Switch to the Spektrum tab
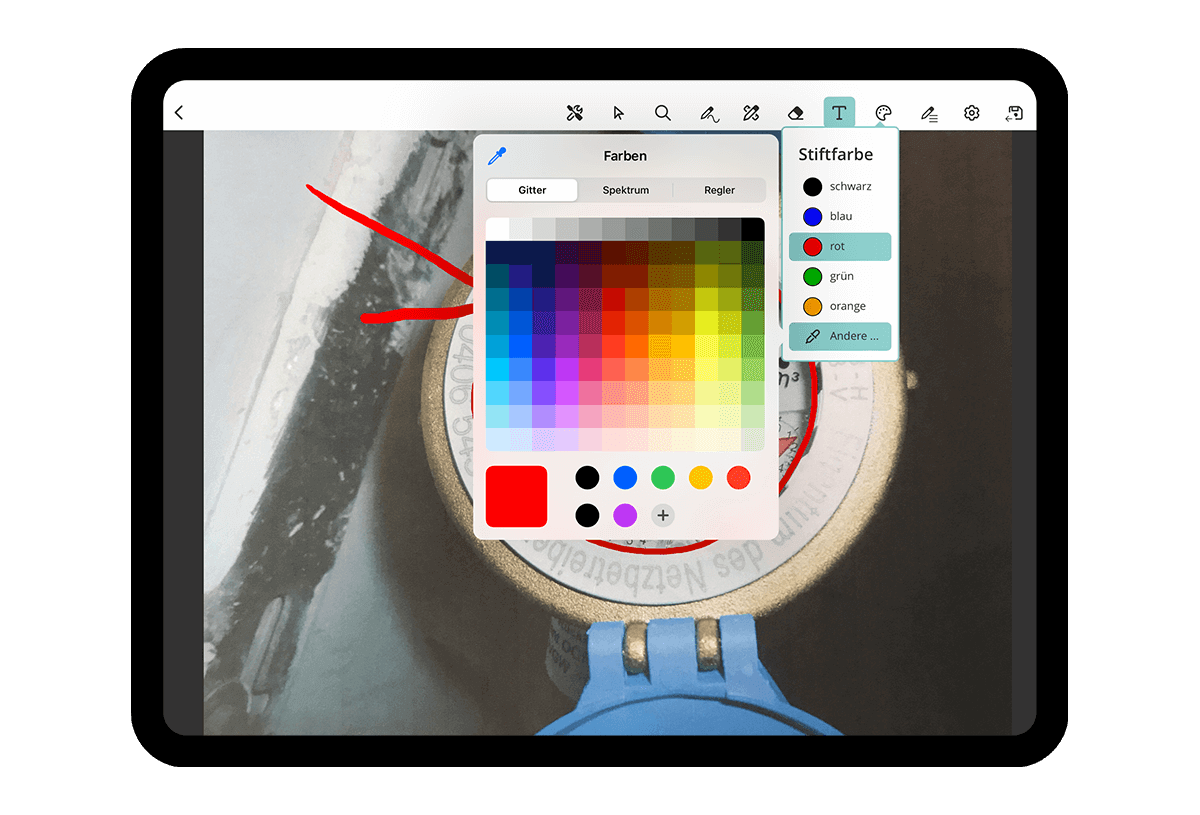The height and width of the screenshot is (815, 1200). pyautogui.click(x=625, y=190)
